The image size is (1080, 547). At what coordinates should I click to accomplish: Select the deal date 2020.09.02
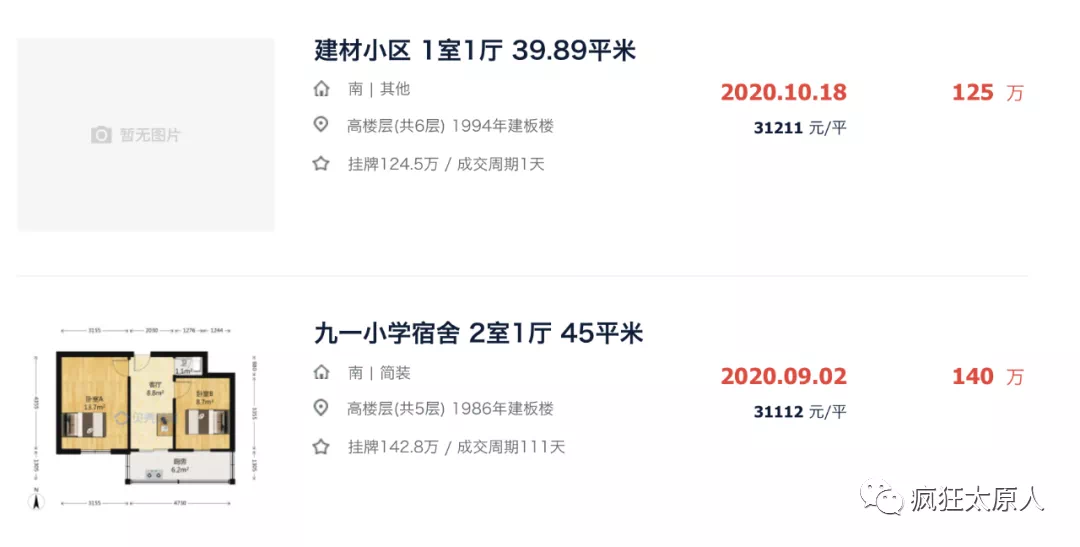click(x=784, y=376)
